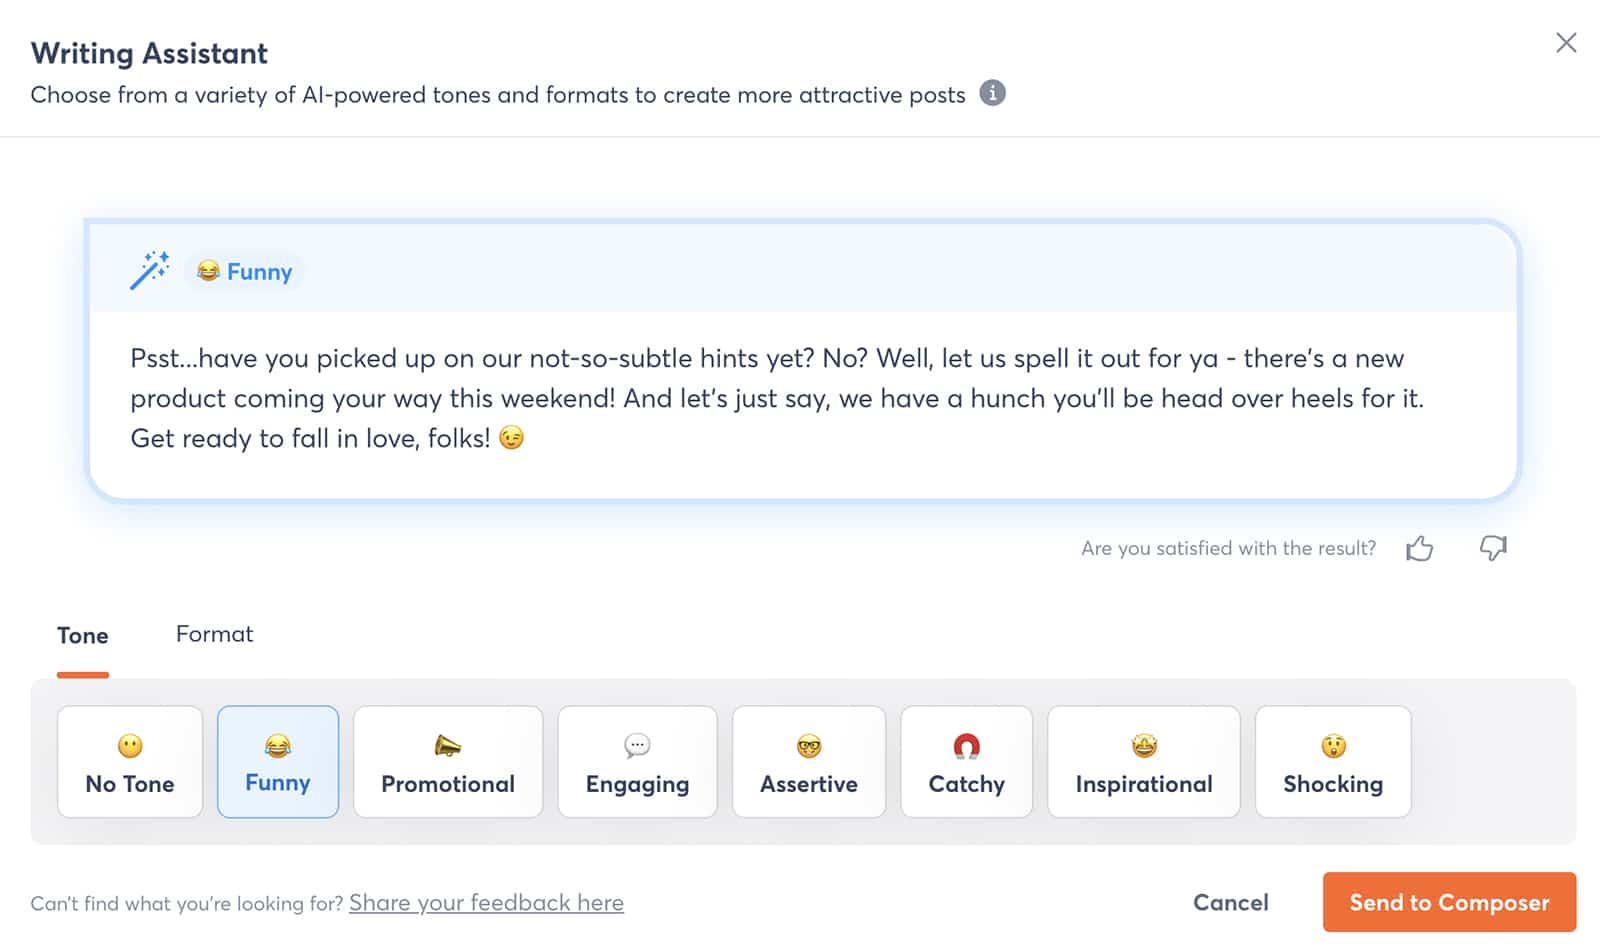
Task: Pick the Assertive tone
Action: 809,762
